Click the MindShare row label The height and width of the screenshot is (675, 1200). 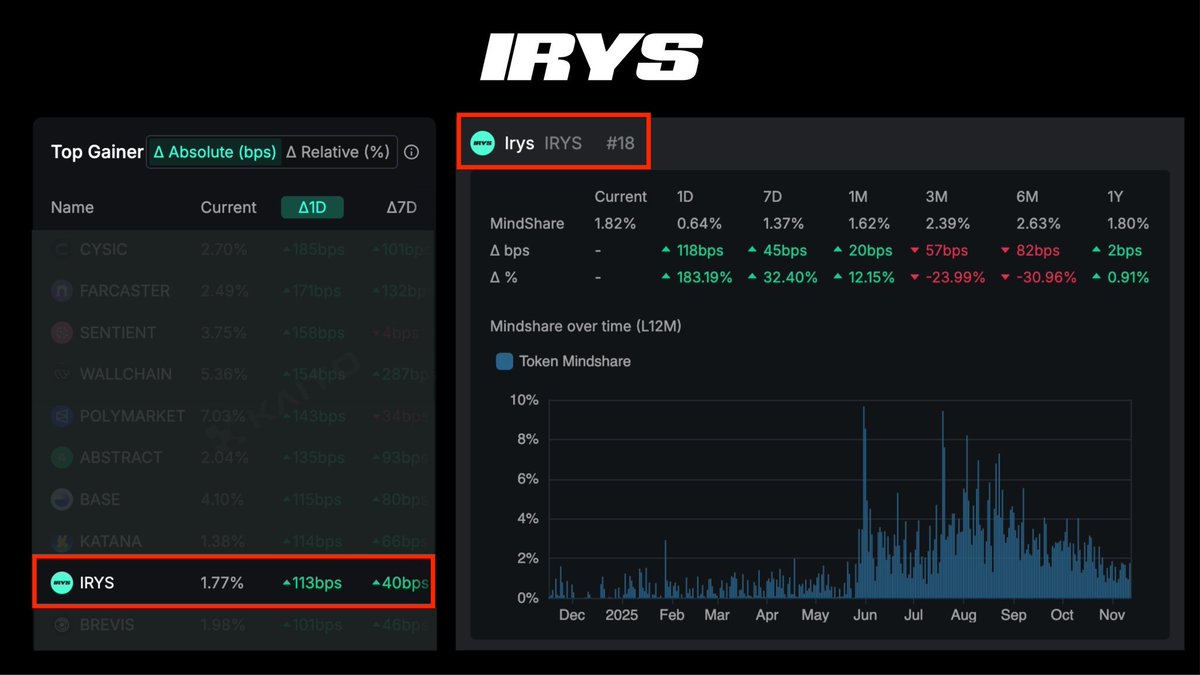point(527,224)
